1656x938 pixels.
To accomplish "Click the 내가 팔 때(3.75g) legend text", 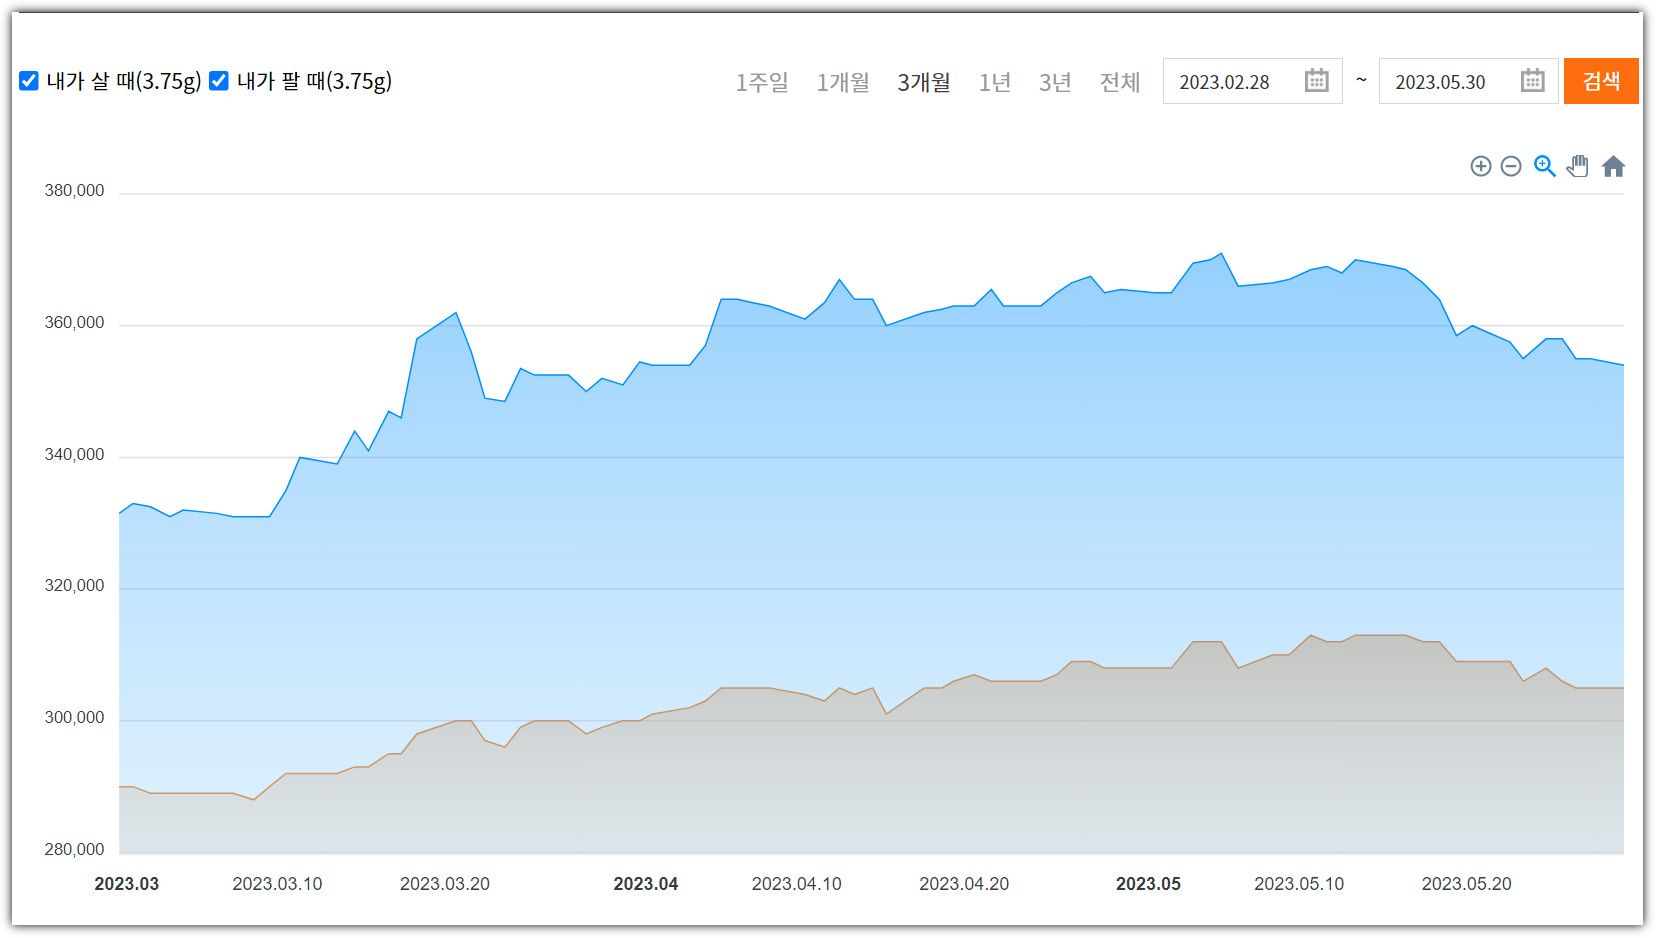I will (314, 81).
